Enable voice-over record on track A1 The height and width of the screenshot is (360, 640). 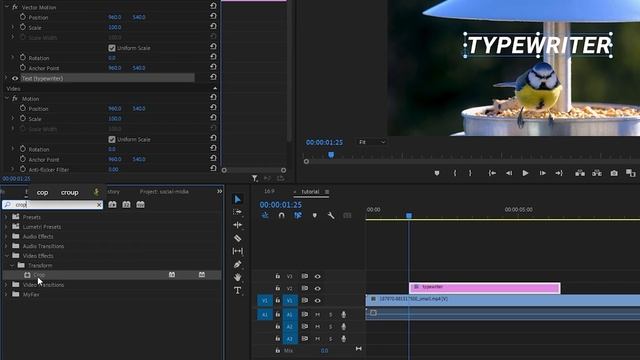coord(344,314)
